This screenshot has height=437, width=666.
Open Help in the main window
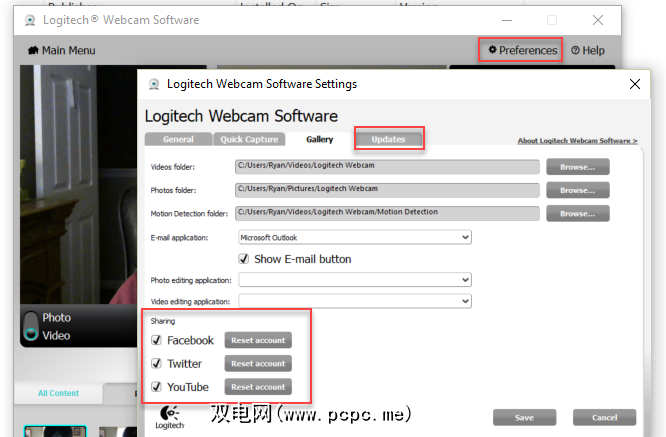[588, 50]
